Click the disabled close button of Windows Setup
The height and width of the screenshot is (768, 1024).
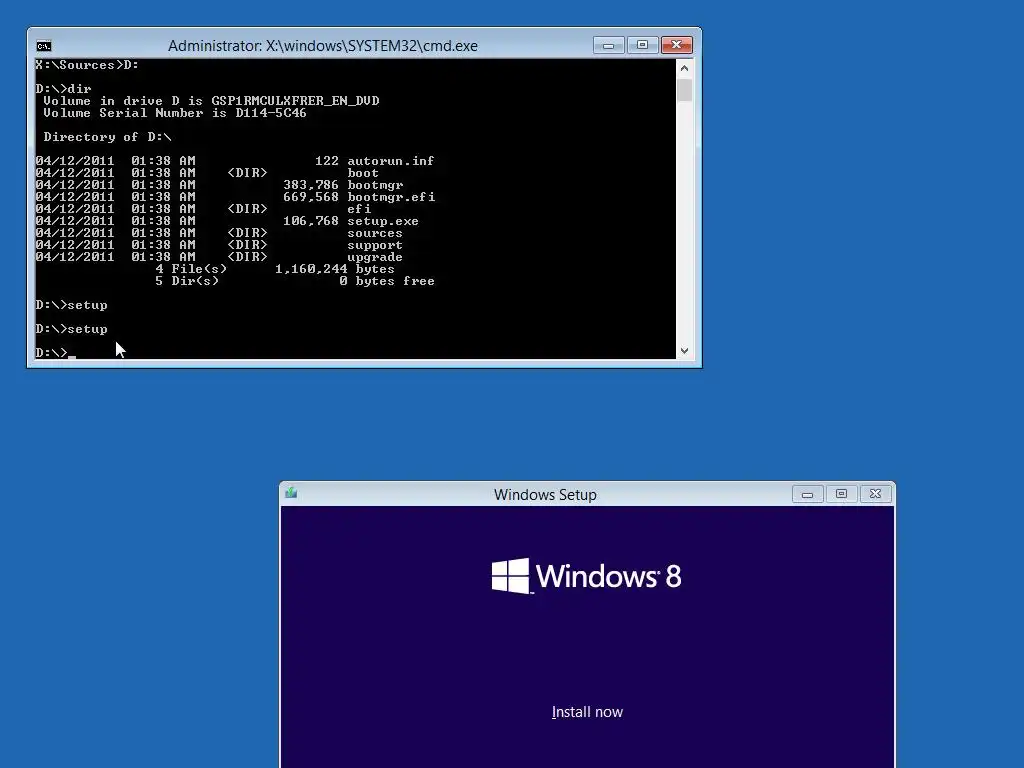(876, 494)
